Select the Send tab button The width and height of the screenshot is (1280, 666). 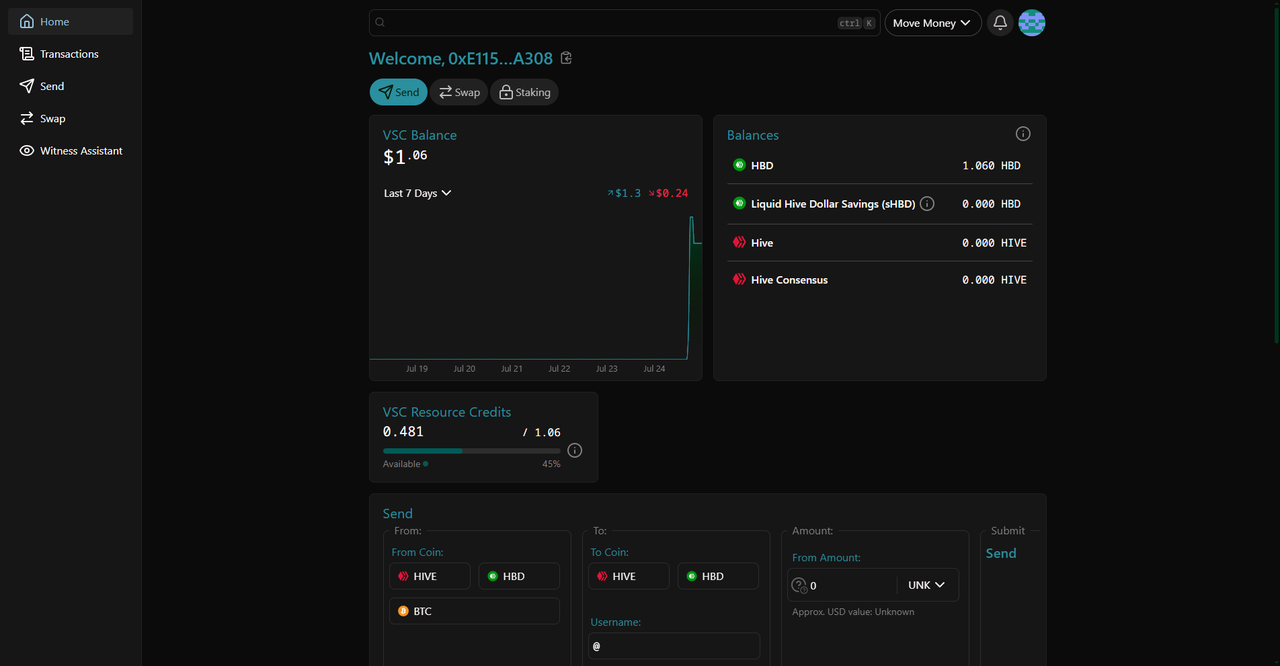click(x=398, y=92)
